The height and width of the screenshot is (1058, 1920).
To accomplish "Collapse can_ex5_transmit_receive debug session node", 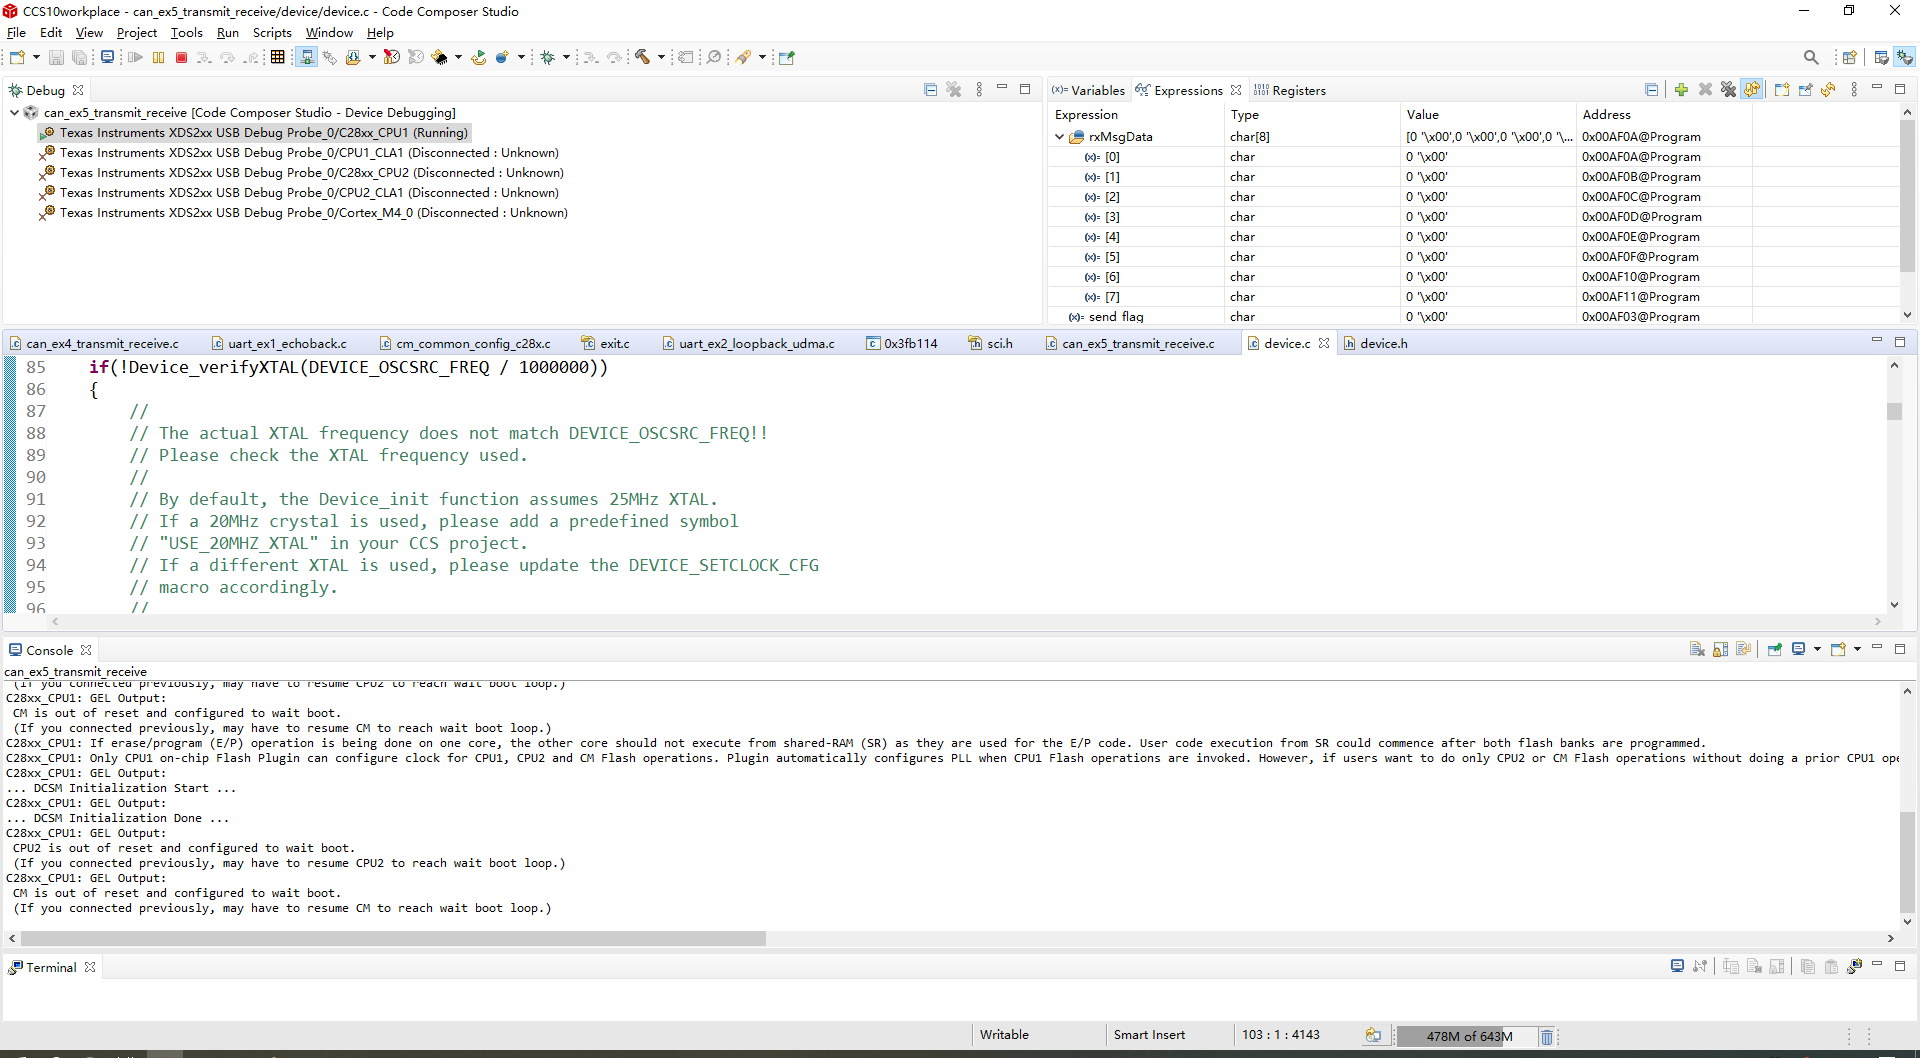I will (x=14, y=113).
